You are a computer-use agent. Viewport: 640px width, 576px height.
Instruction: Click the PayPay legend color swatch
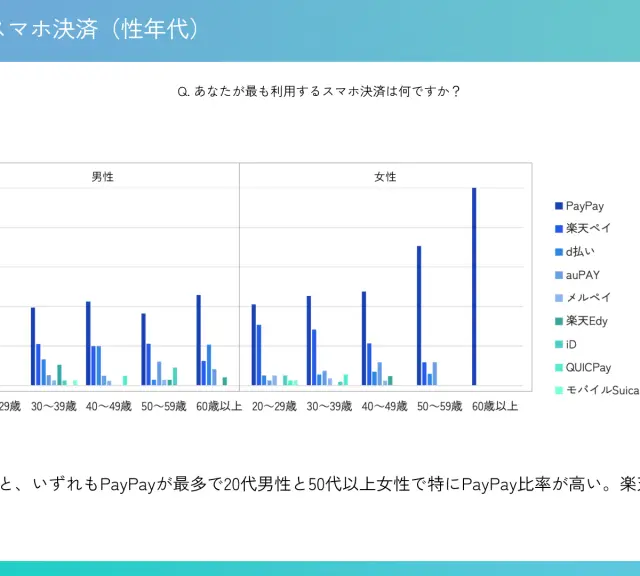tap(559, 206)
